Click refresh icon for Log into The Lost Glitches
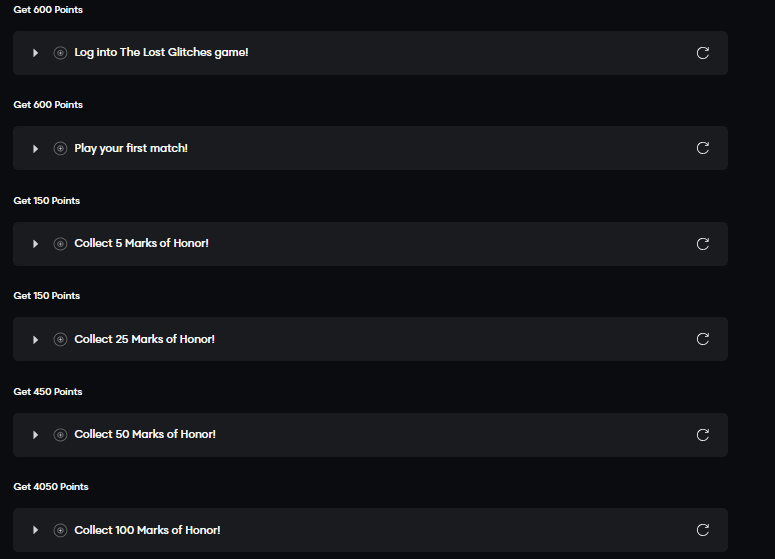This screenshot has height=559, width=775. pos(702,53)
